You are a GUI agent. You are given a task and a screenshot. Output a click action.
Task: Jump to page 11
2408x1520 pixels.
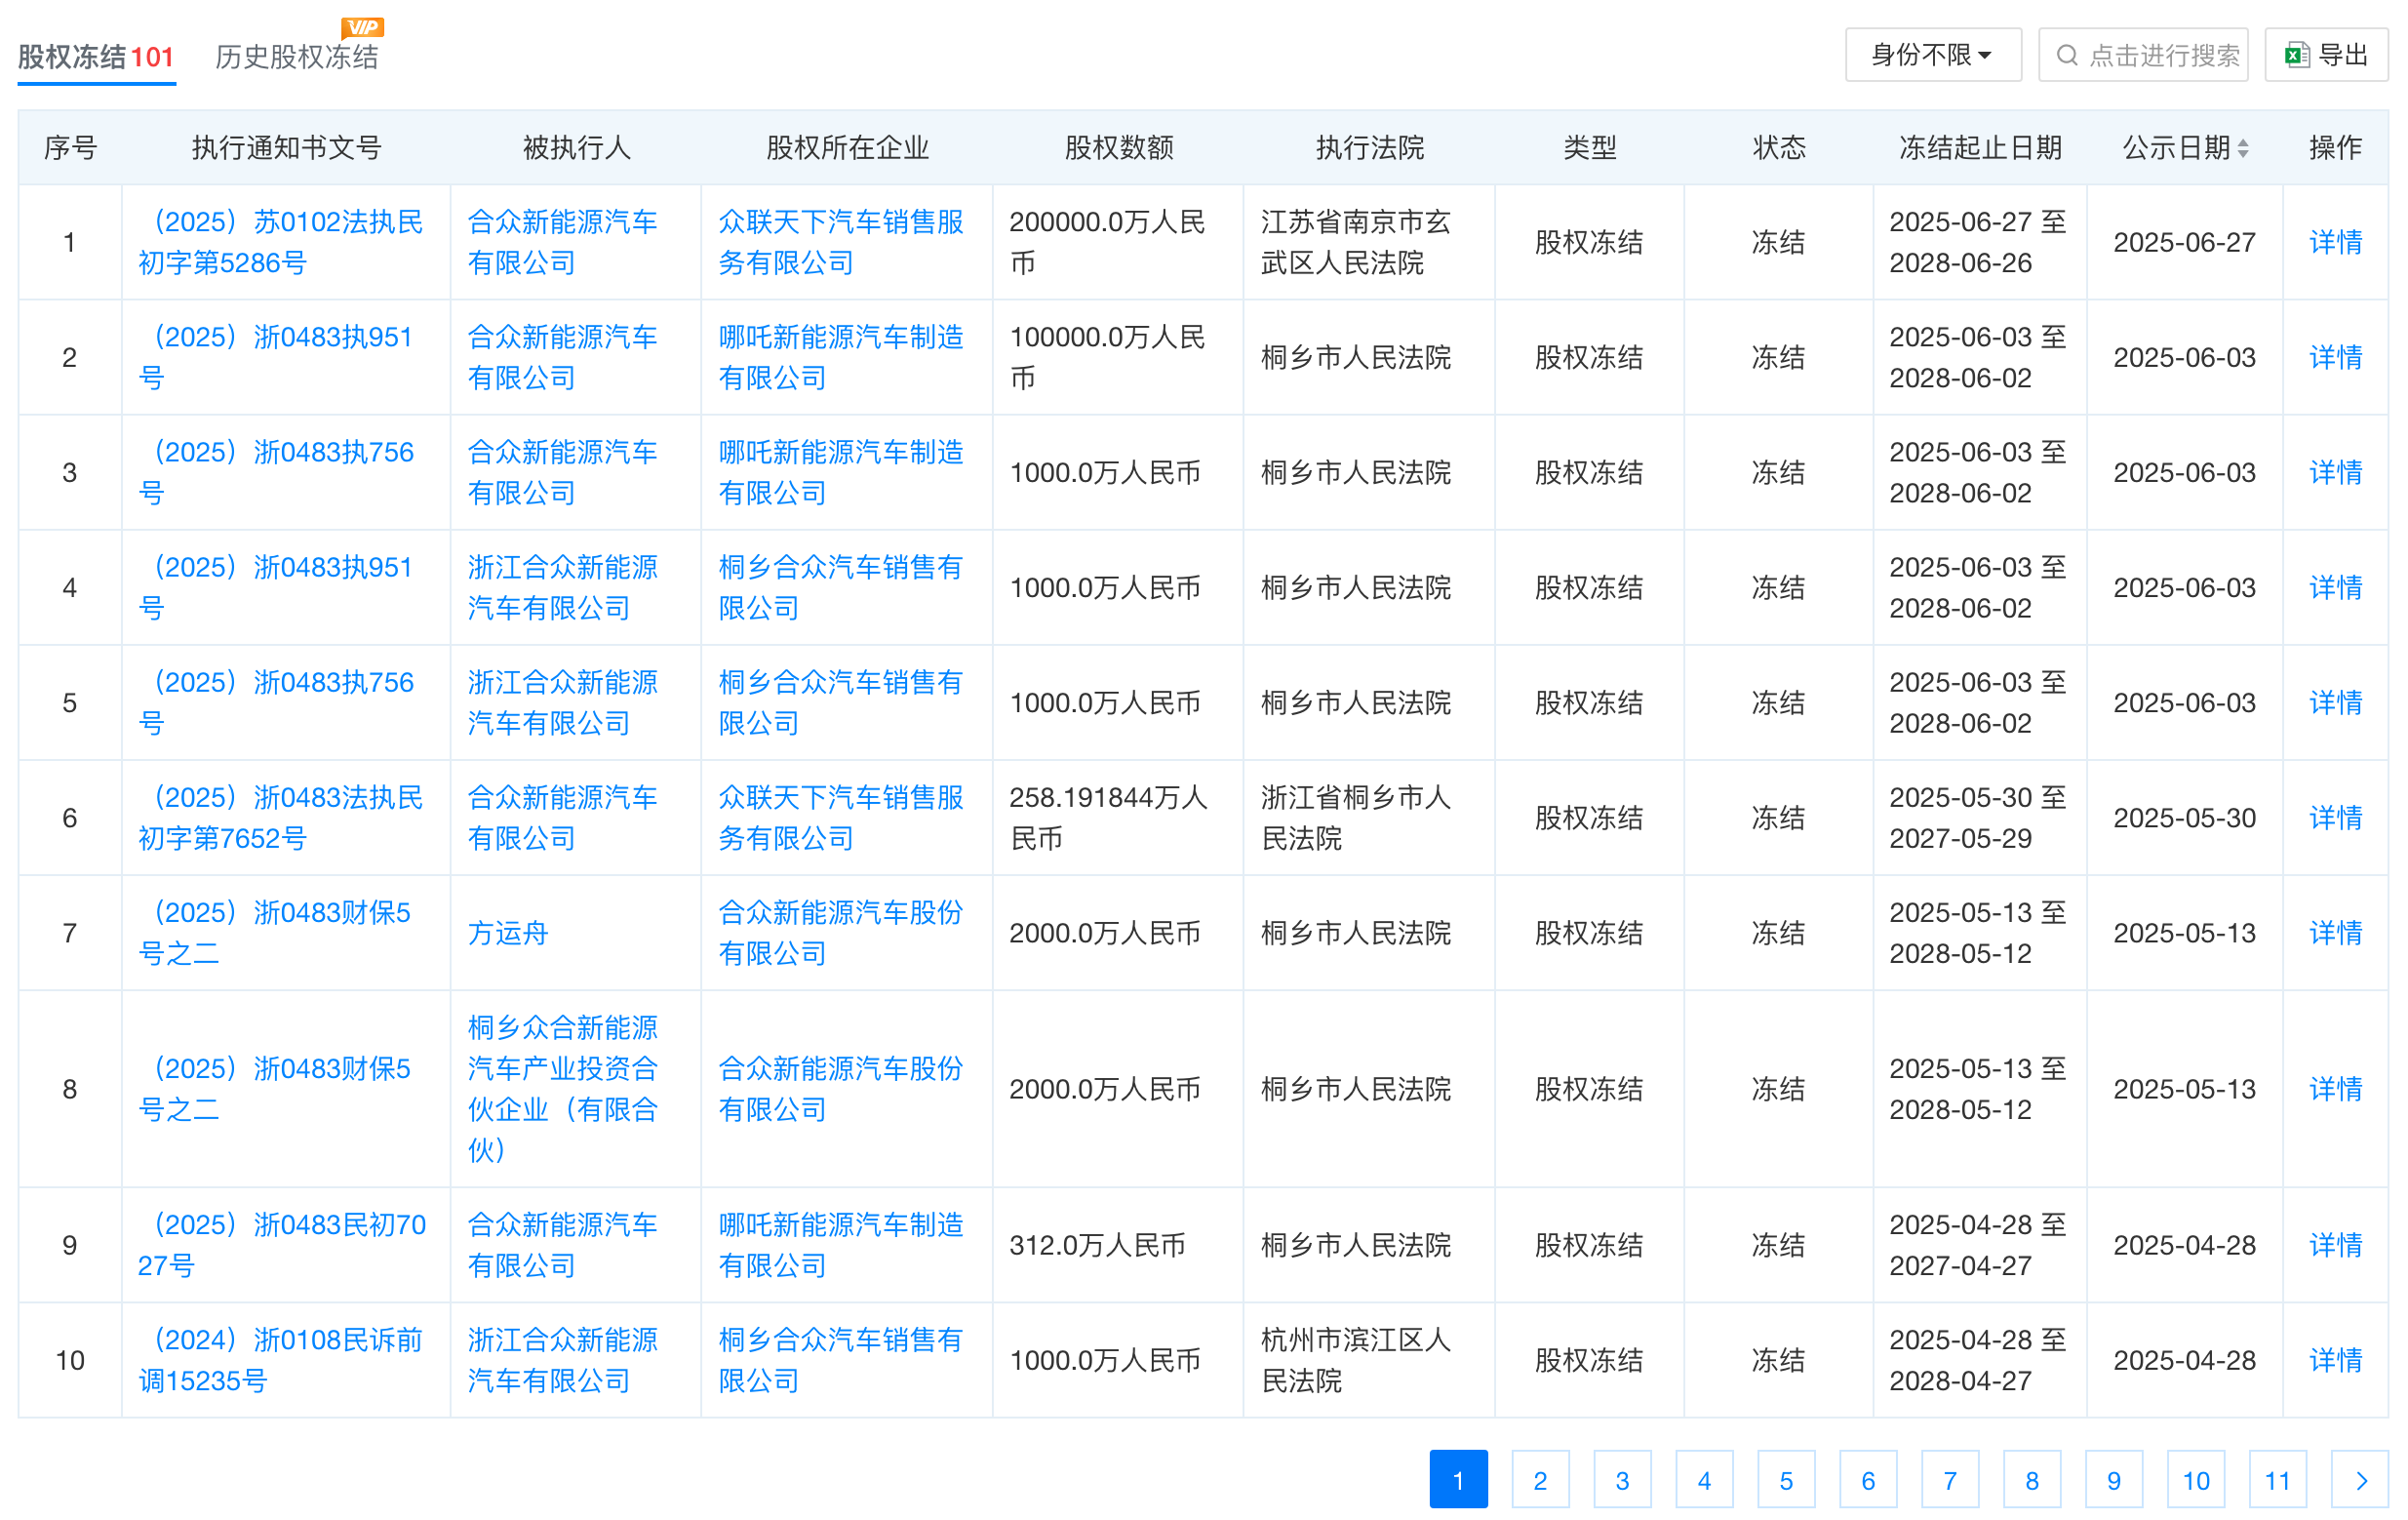2277,1480
